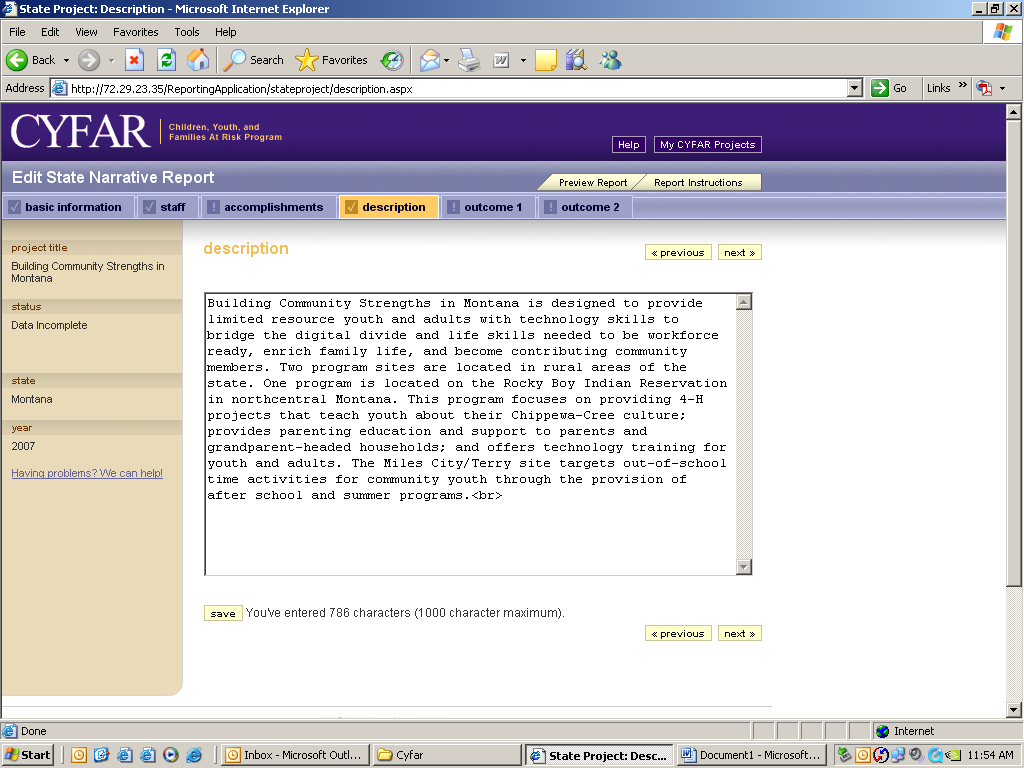Open the Having problems? We can help! link

[87, 473]
